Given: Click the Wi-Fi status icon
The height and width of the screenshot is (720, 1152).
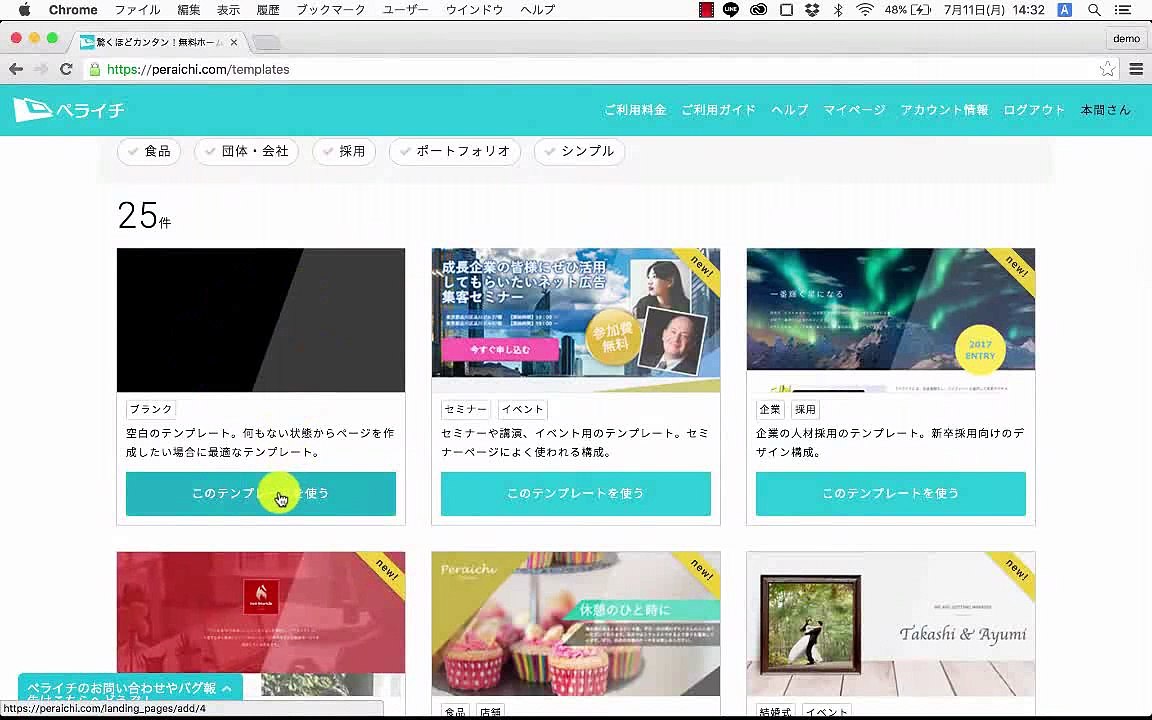Looking at the screenshot, I should click(x=865, y=10).
